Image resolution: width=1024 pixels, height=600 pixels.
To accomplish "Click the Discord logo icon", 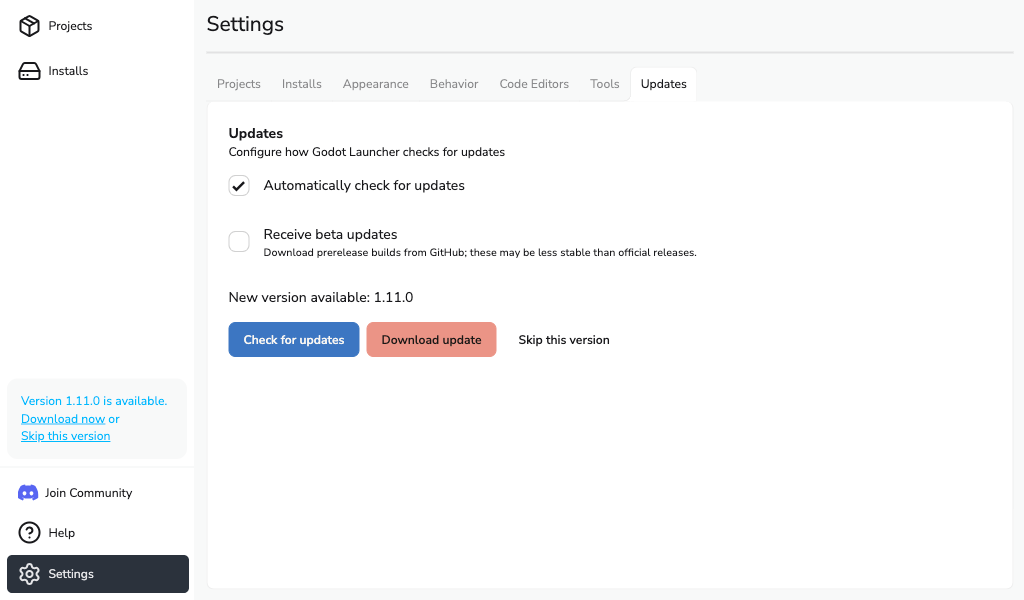I will pos(28,493).
